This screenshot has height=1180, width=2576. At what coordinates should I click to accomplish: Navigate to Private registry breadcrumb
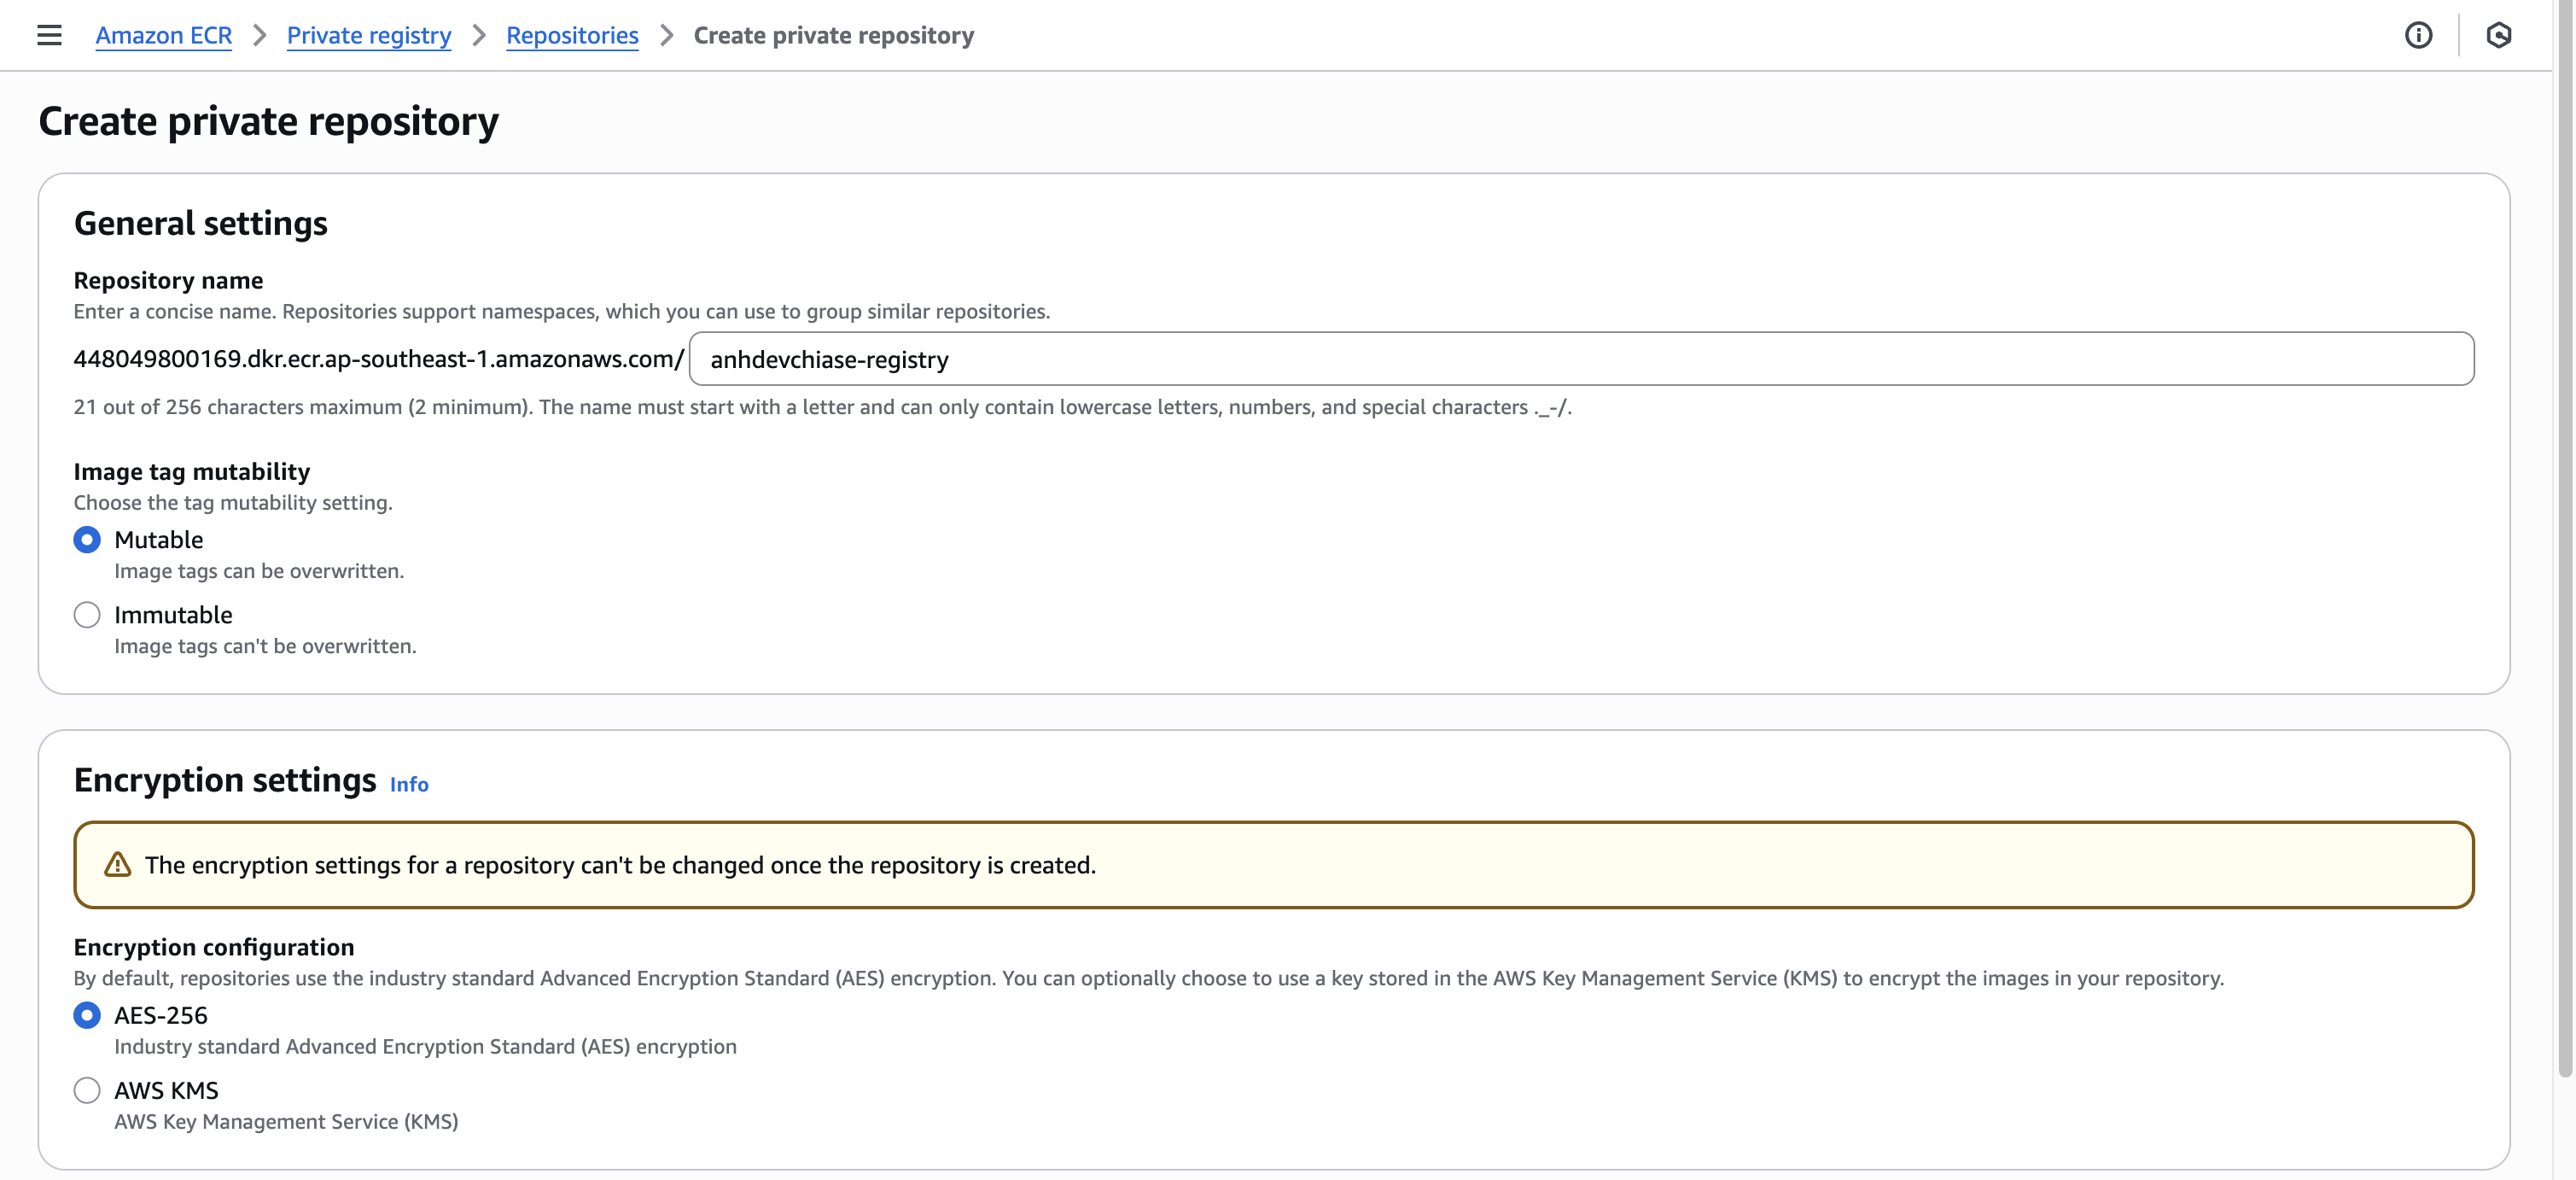369,35
